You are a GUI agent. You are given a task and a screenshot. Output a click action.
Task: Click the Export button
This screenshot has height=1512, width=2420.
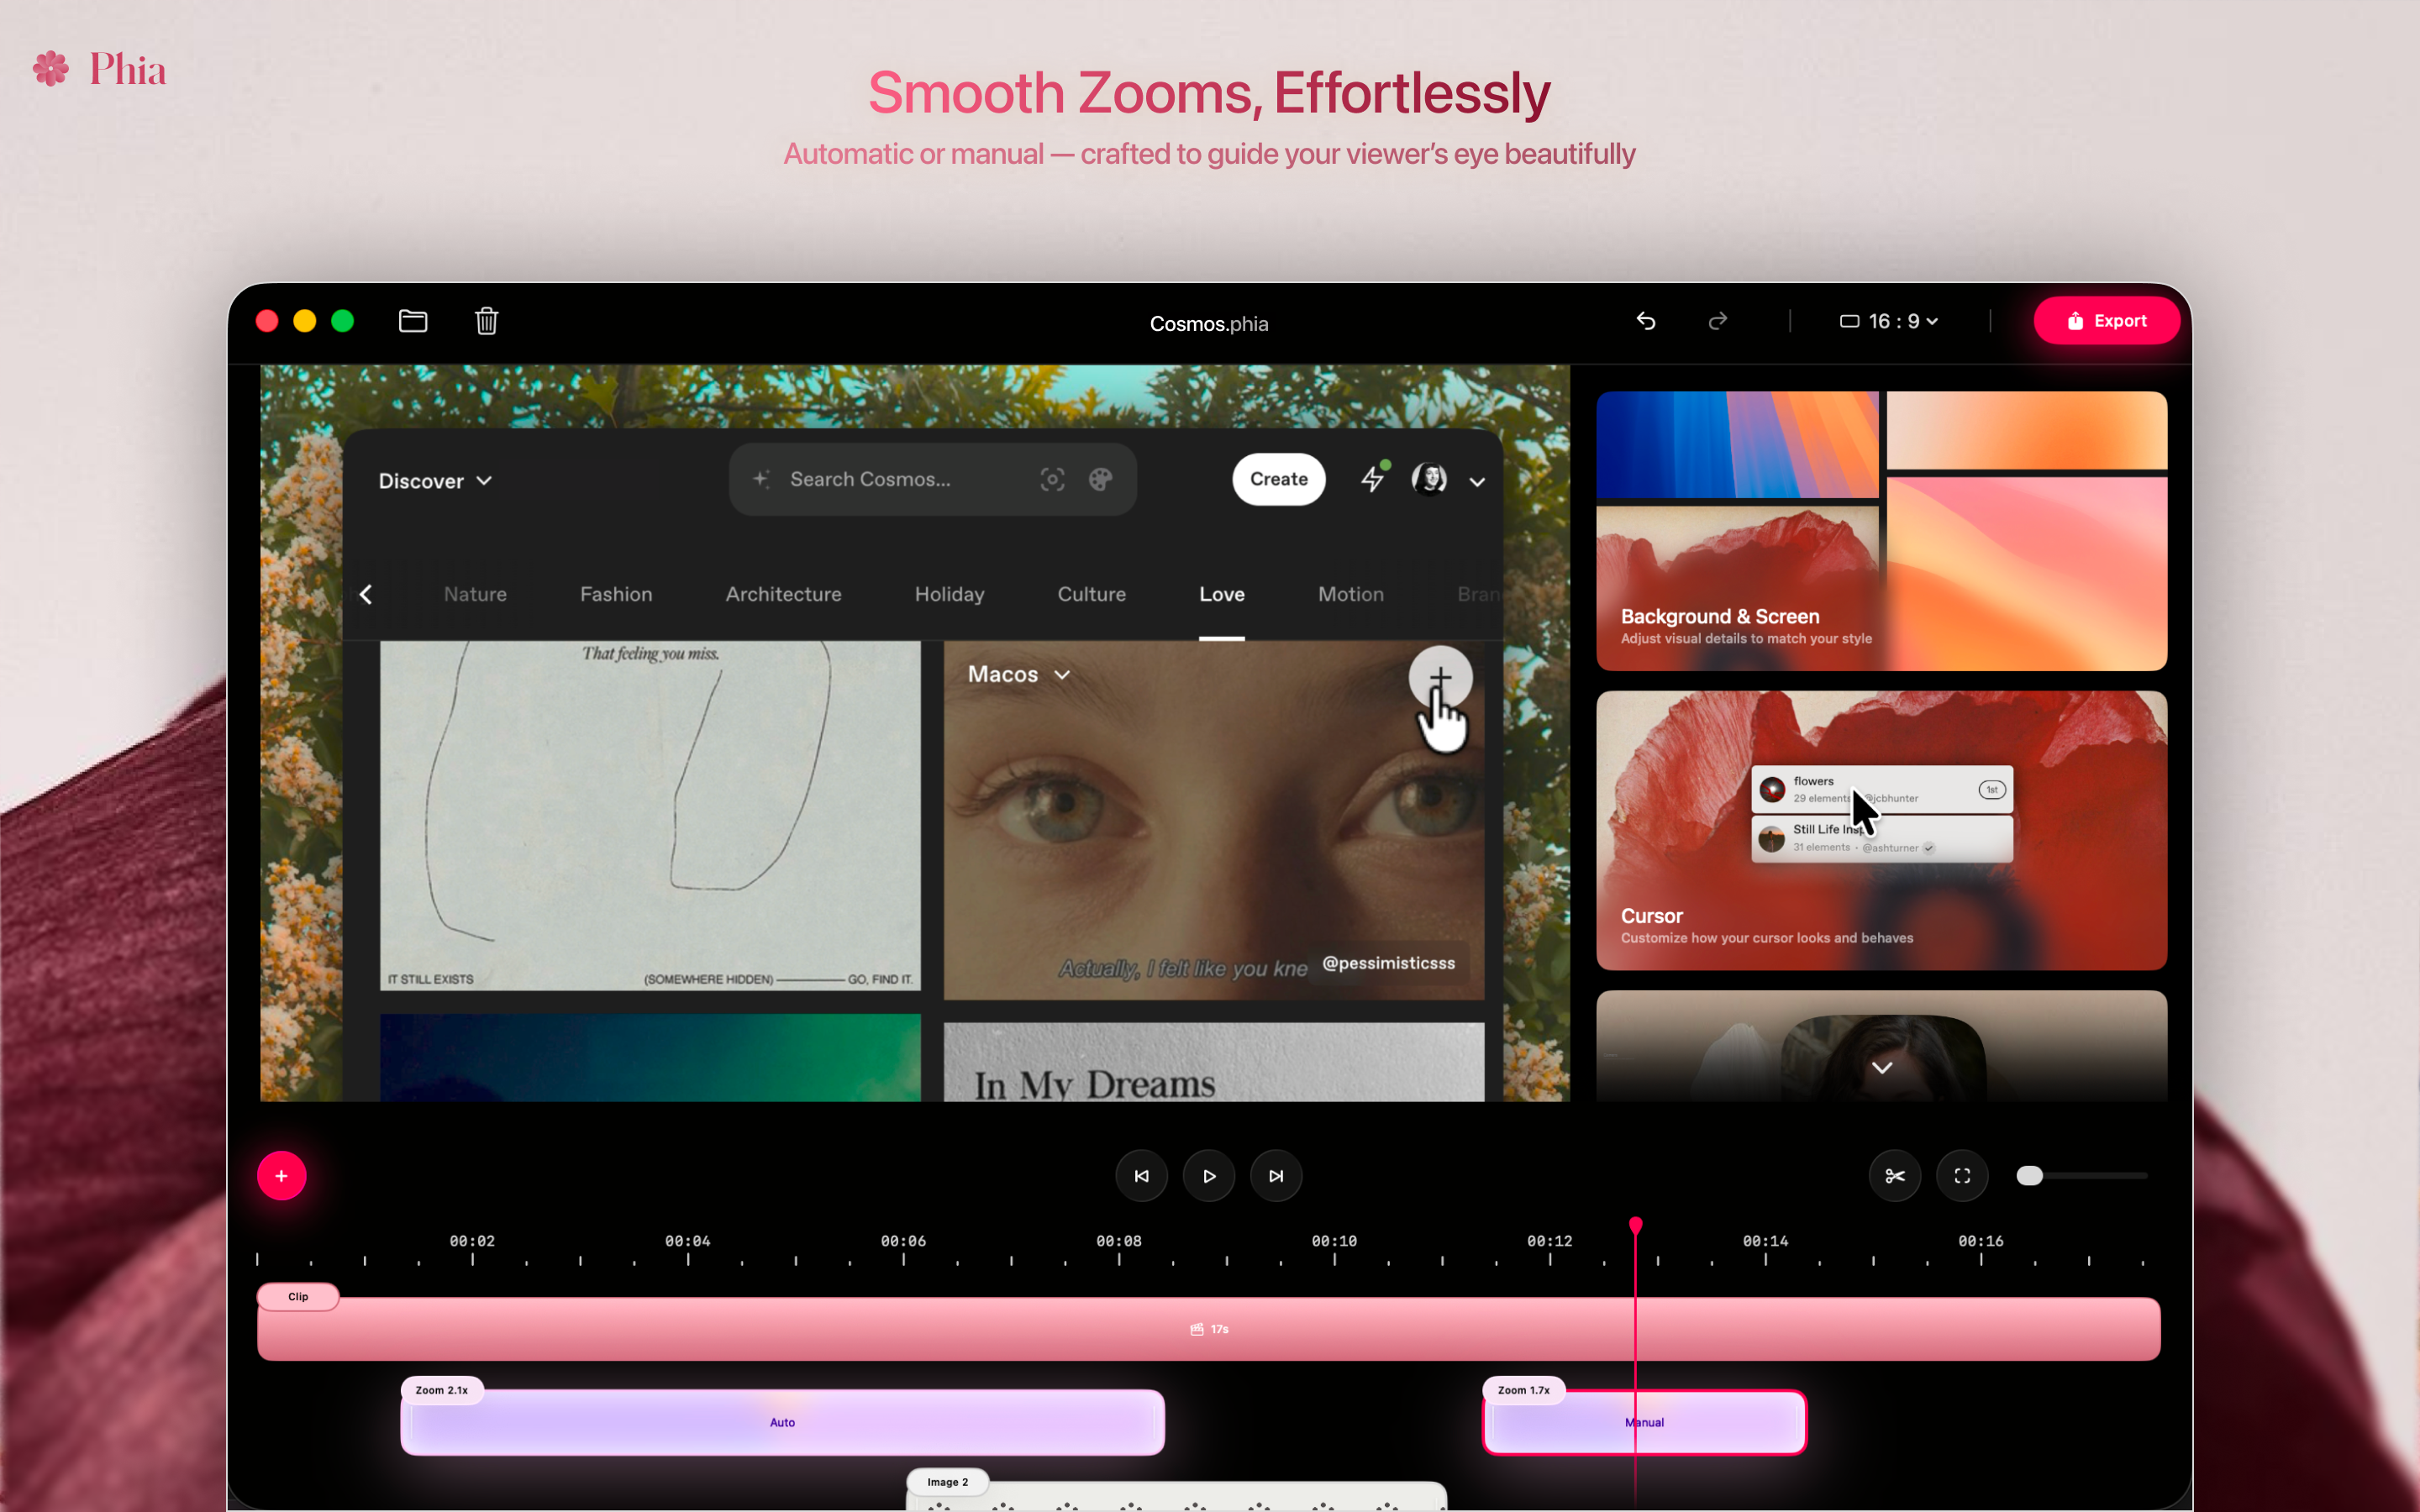(2107, 320)
